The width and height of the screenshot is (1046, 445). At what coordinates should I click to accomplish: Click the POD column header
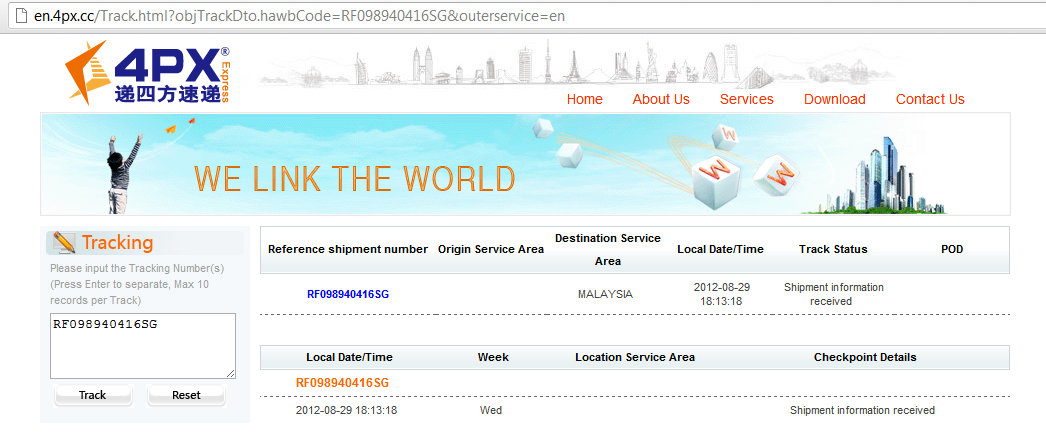(x=952, y=250)
